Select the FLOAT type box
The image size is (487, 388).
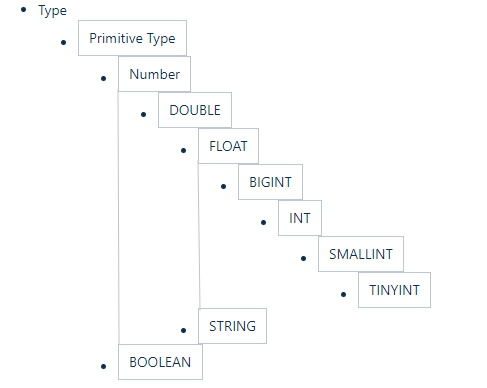(x=228, y=146)
